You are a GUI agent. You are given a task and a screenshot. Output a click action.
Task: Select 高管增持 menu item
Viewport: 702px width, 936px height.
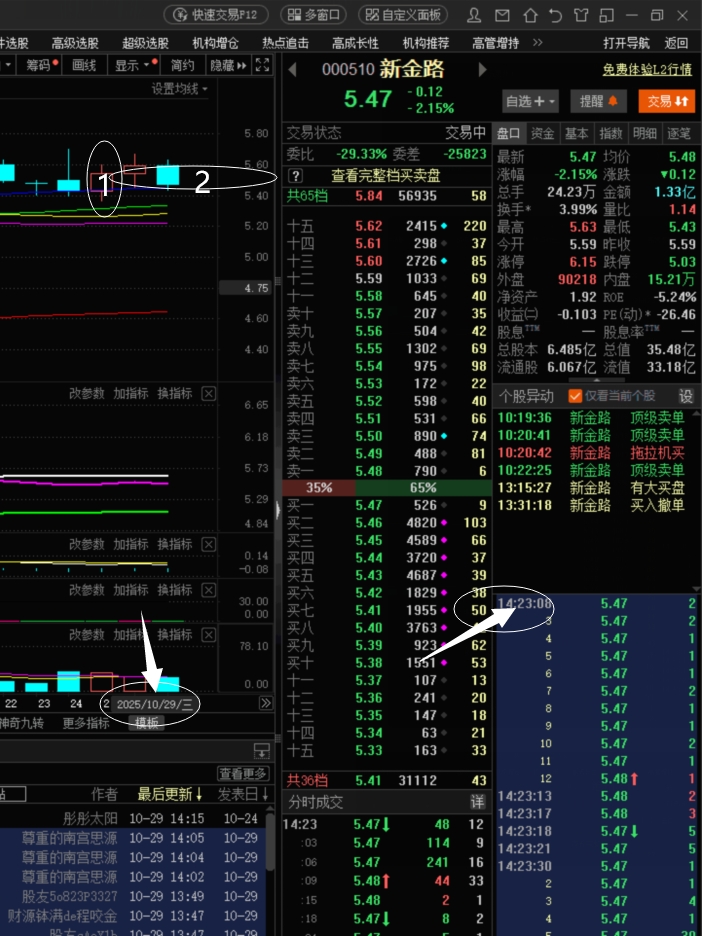click(x=495, y=43)
